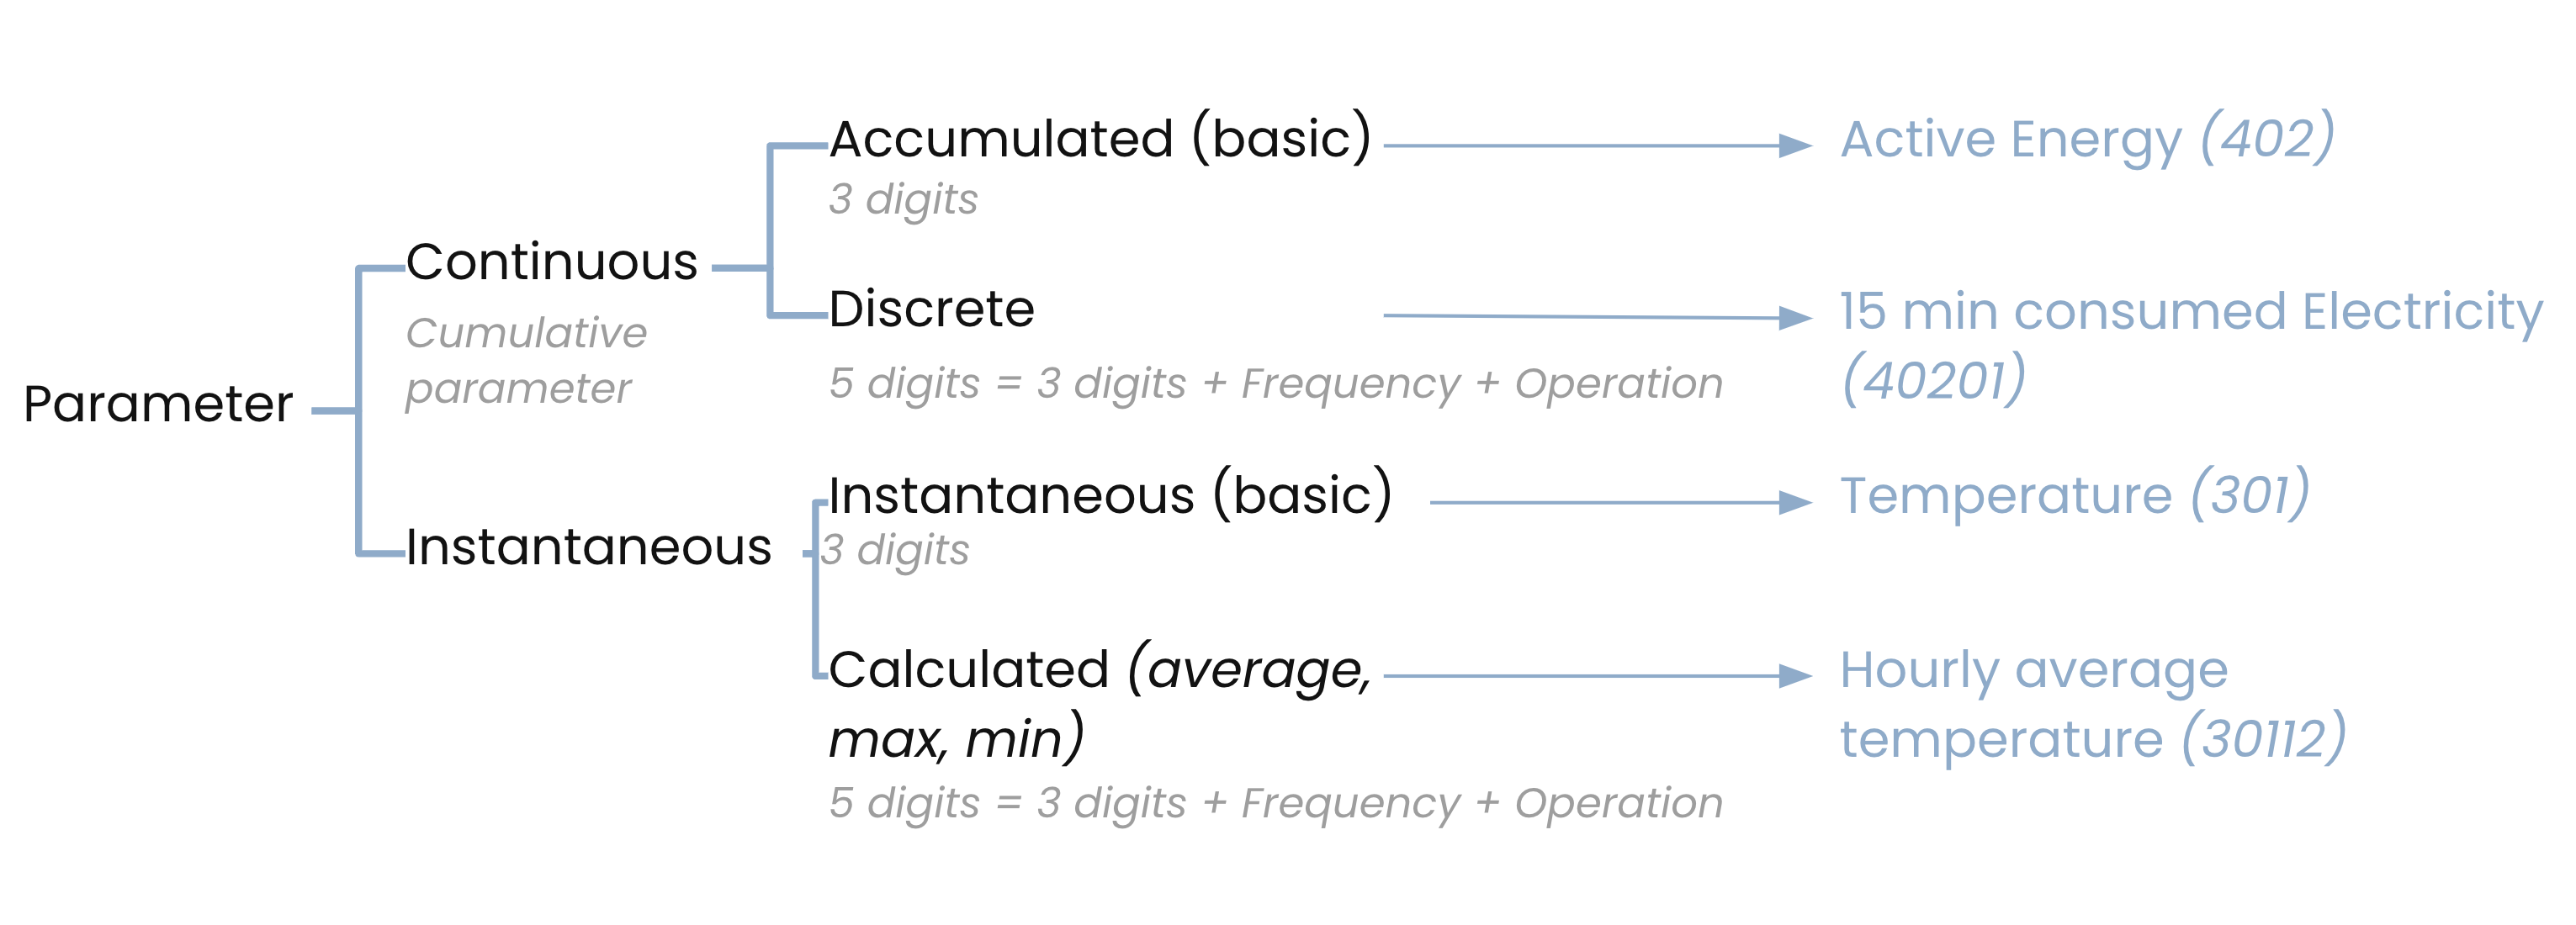Viewport: 2576px width, 925px height.
Task: Click the Accumulated (basic) node
Action: [x=1100, y=139]
